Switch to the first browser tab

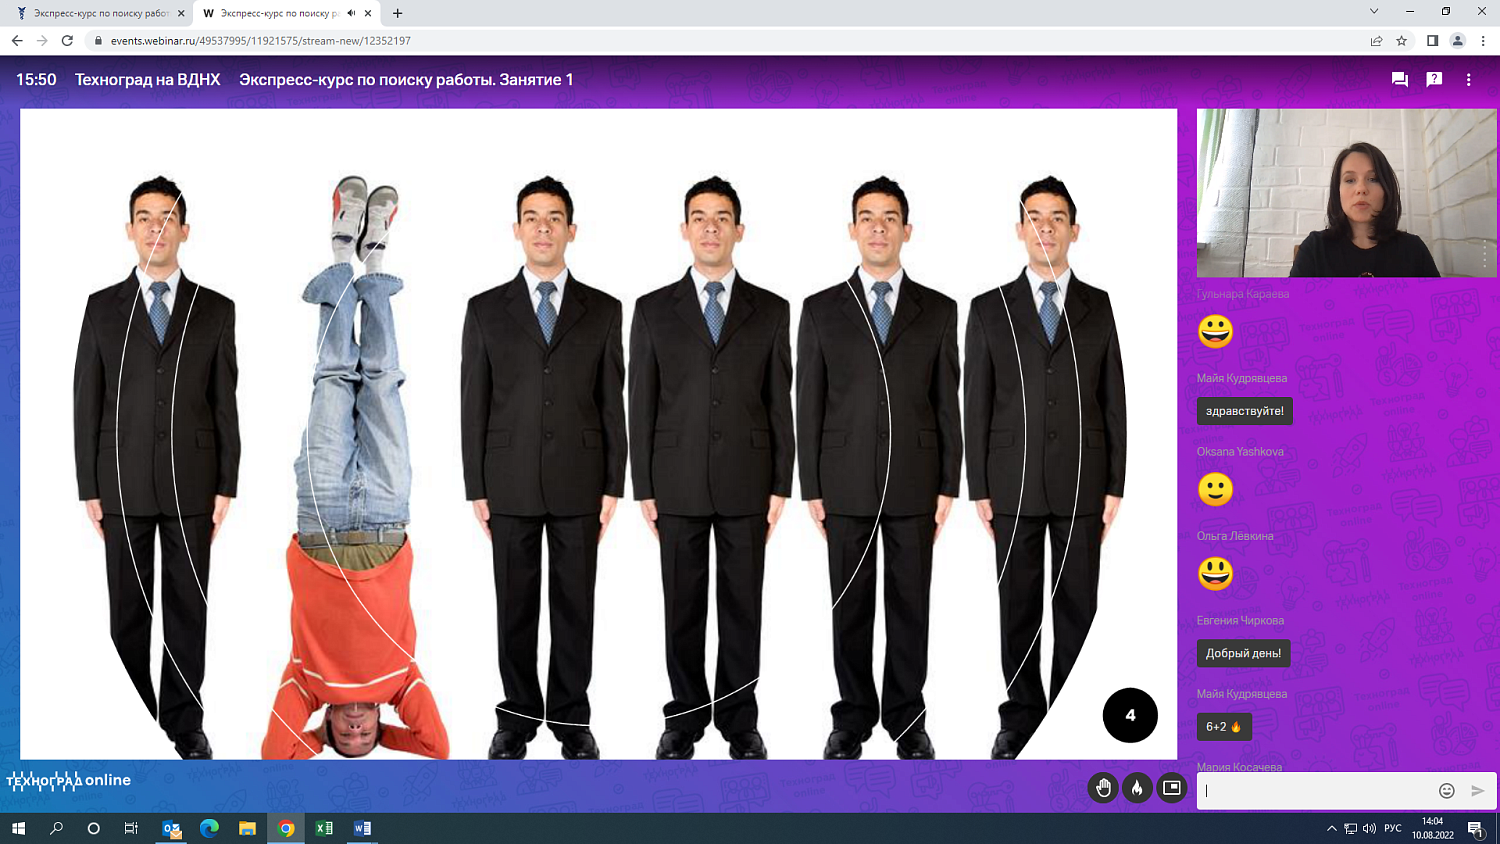[x=100, y=13]
